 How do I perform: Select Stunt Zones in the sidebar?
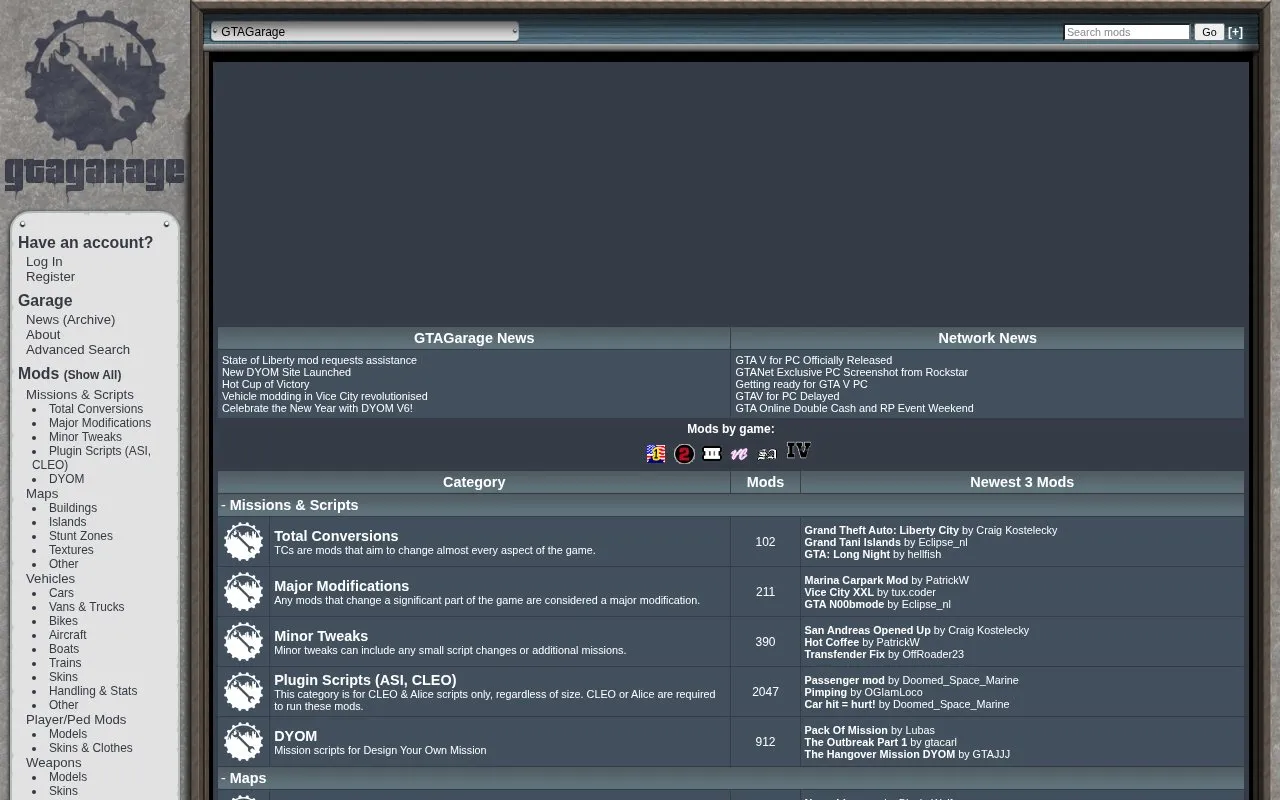click(81, 536)
